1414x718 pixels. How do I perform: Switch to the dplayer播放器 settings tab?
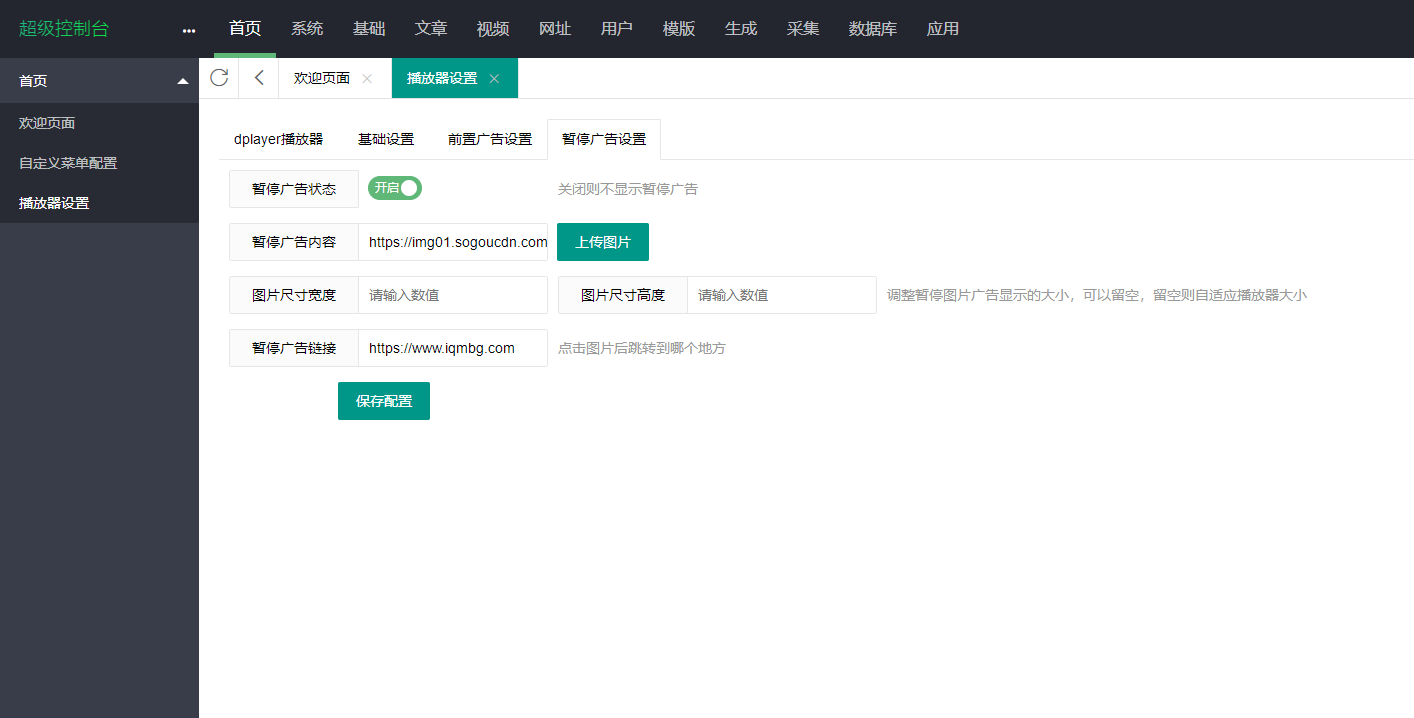[279, 139]
